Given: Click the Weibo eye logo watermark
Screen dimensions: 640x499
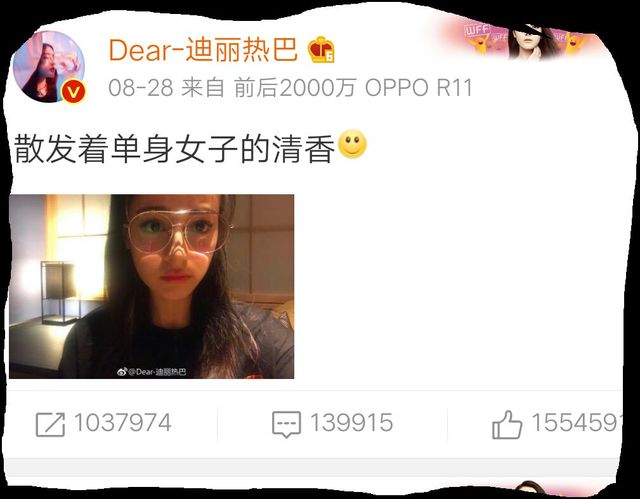Looking at the screenshot, I should (x=122, y=372).
